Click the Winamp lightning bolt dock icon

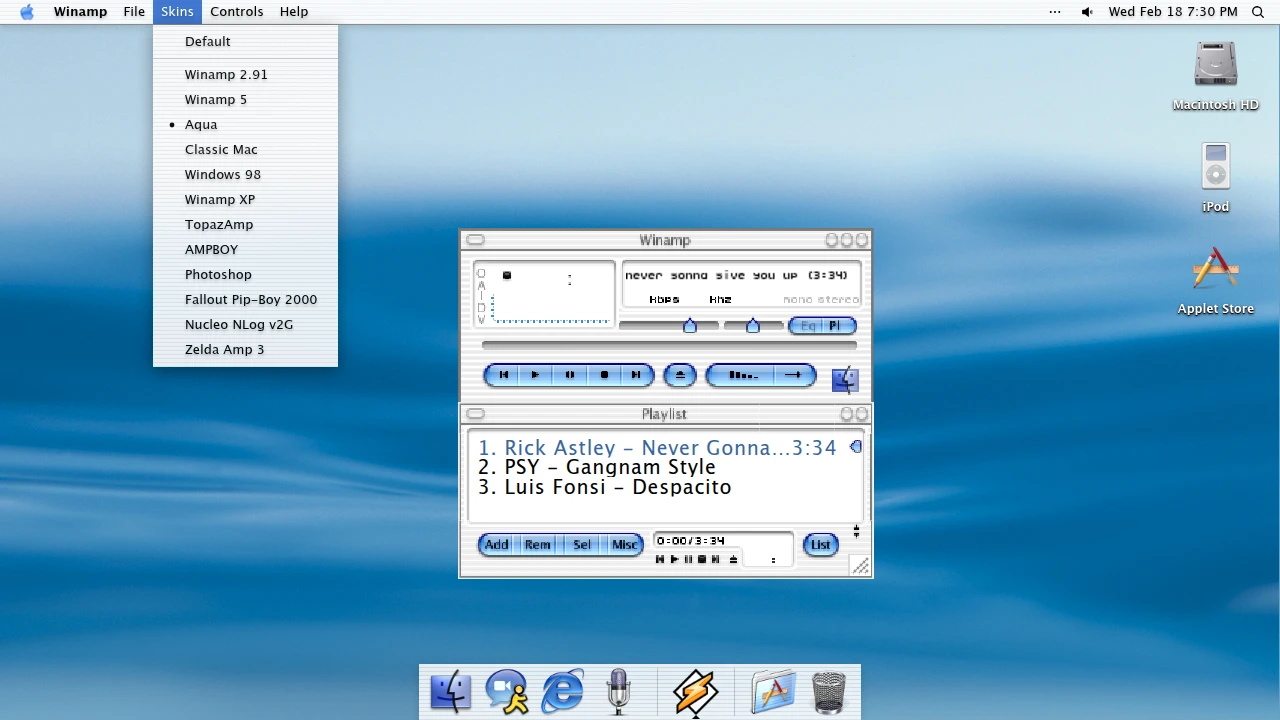point(695,692)
